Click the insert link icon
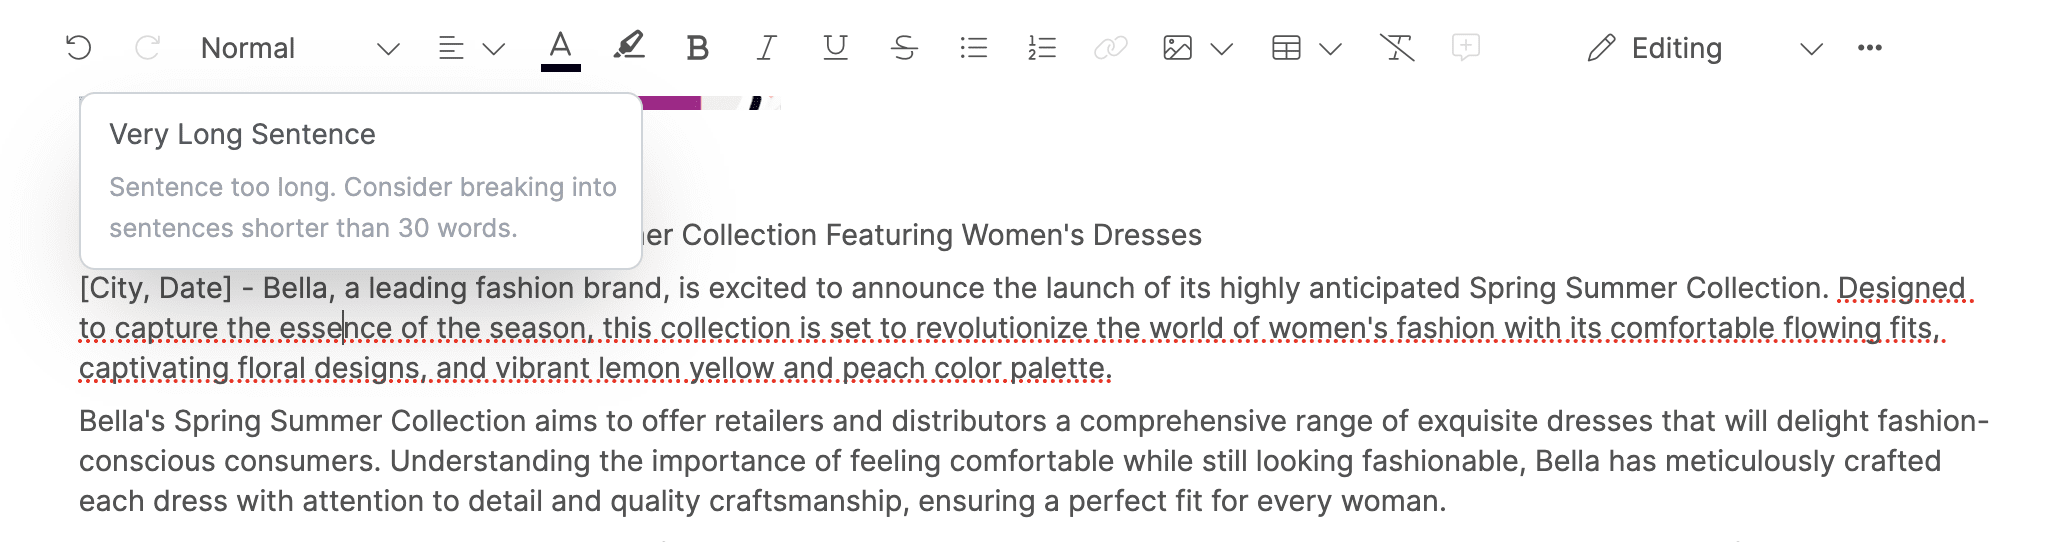Image resolution: width=2064 pixels, height=542 pixels. coord(1111,48)
